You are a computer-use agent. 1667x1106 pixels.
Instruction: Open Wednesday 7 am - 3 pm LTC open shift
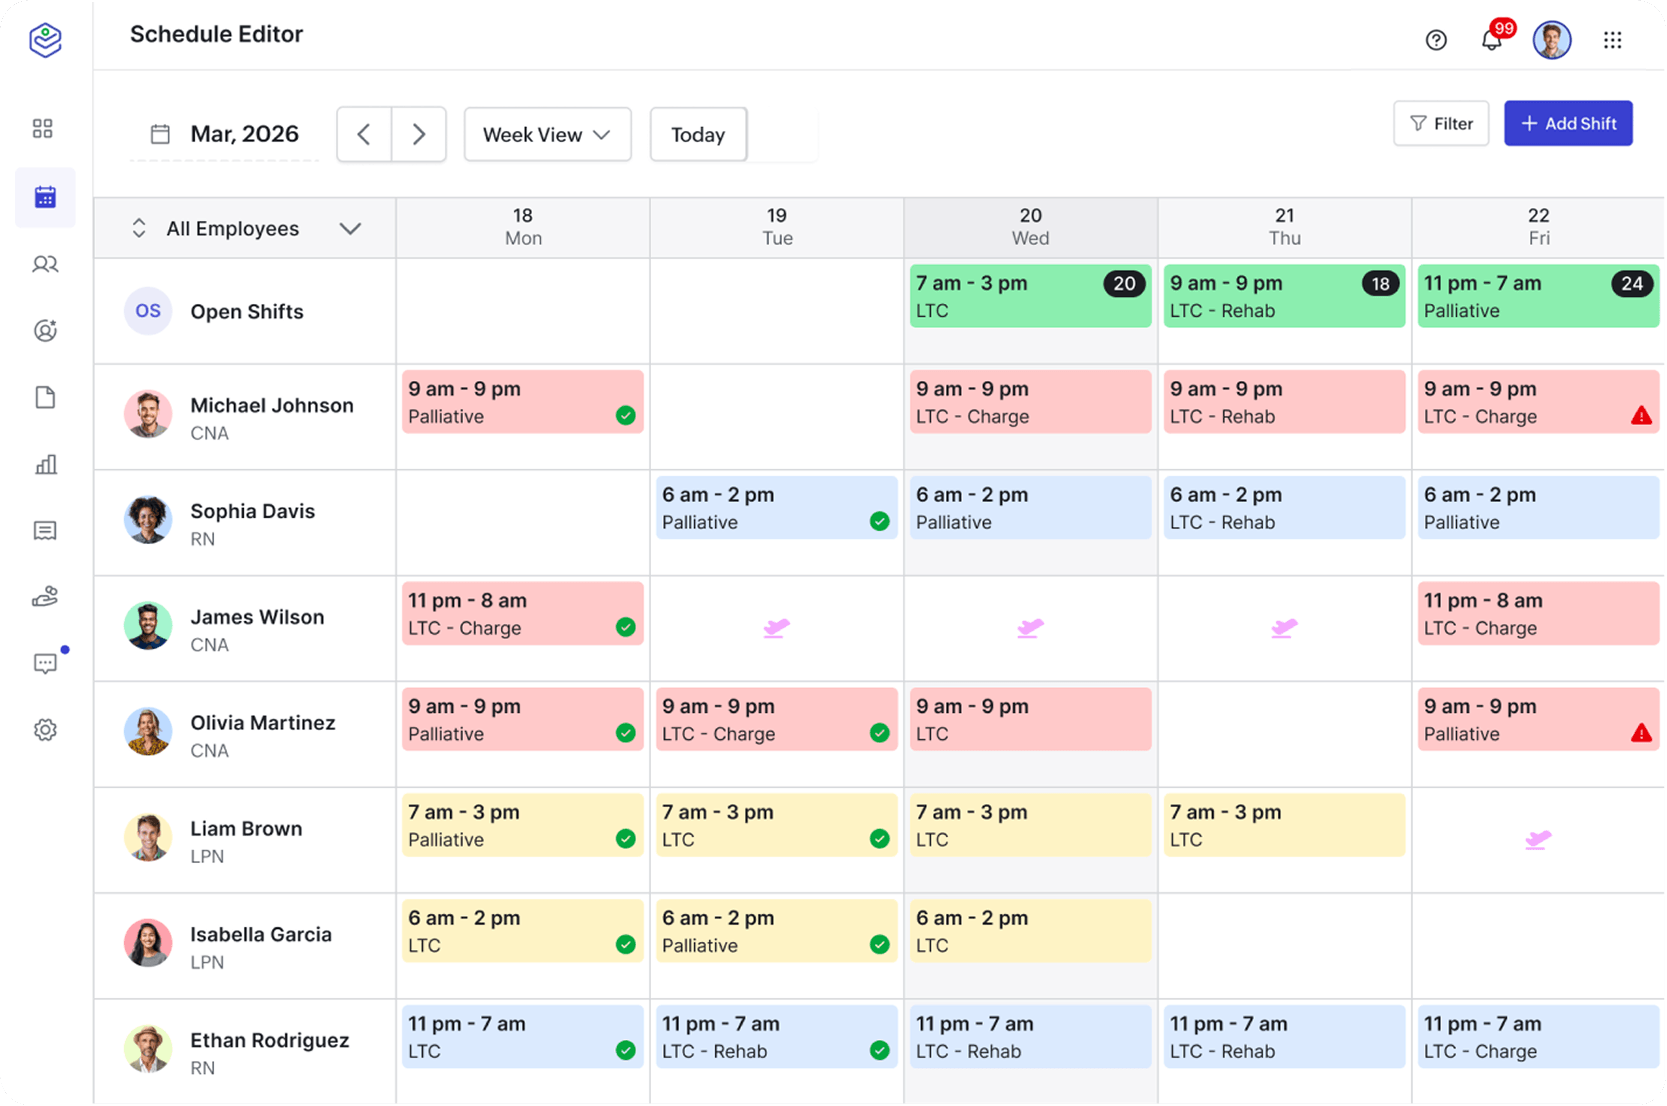pyautogui.click(x=1031, y=296)
